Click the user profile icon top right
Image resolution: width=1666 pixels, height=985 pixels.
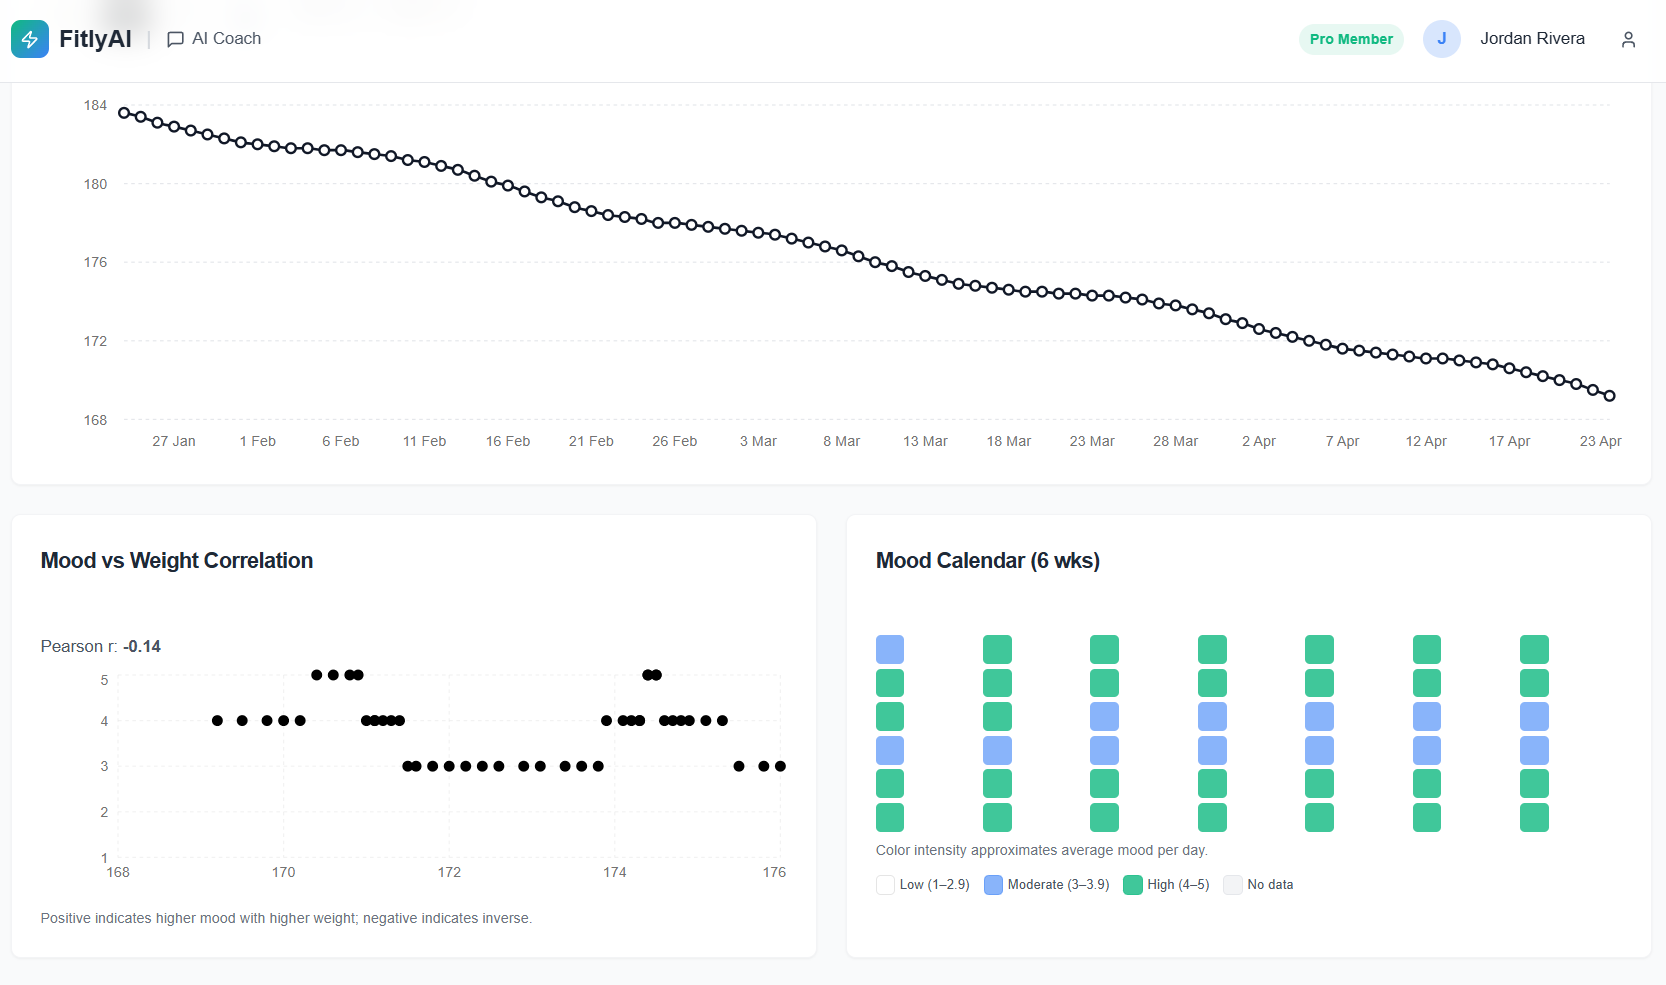pyautogui.click(x=1628, y=39)
